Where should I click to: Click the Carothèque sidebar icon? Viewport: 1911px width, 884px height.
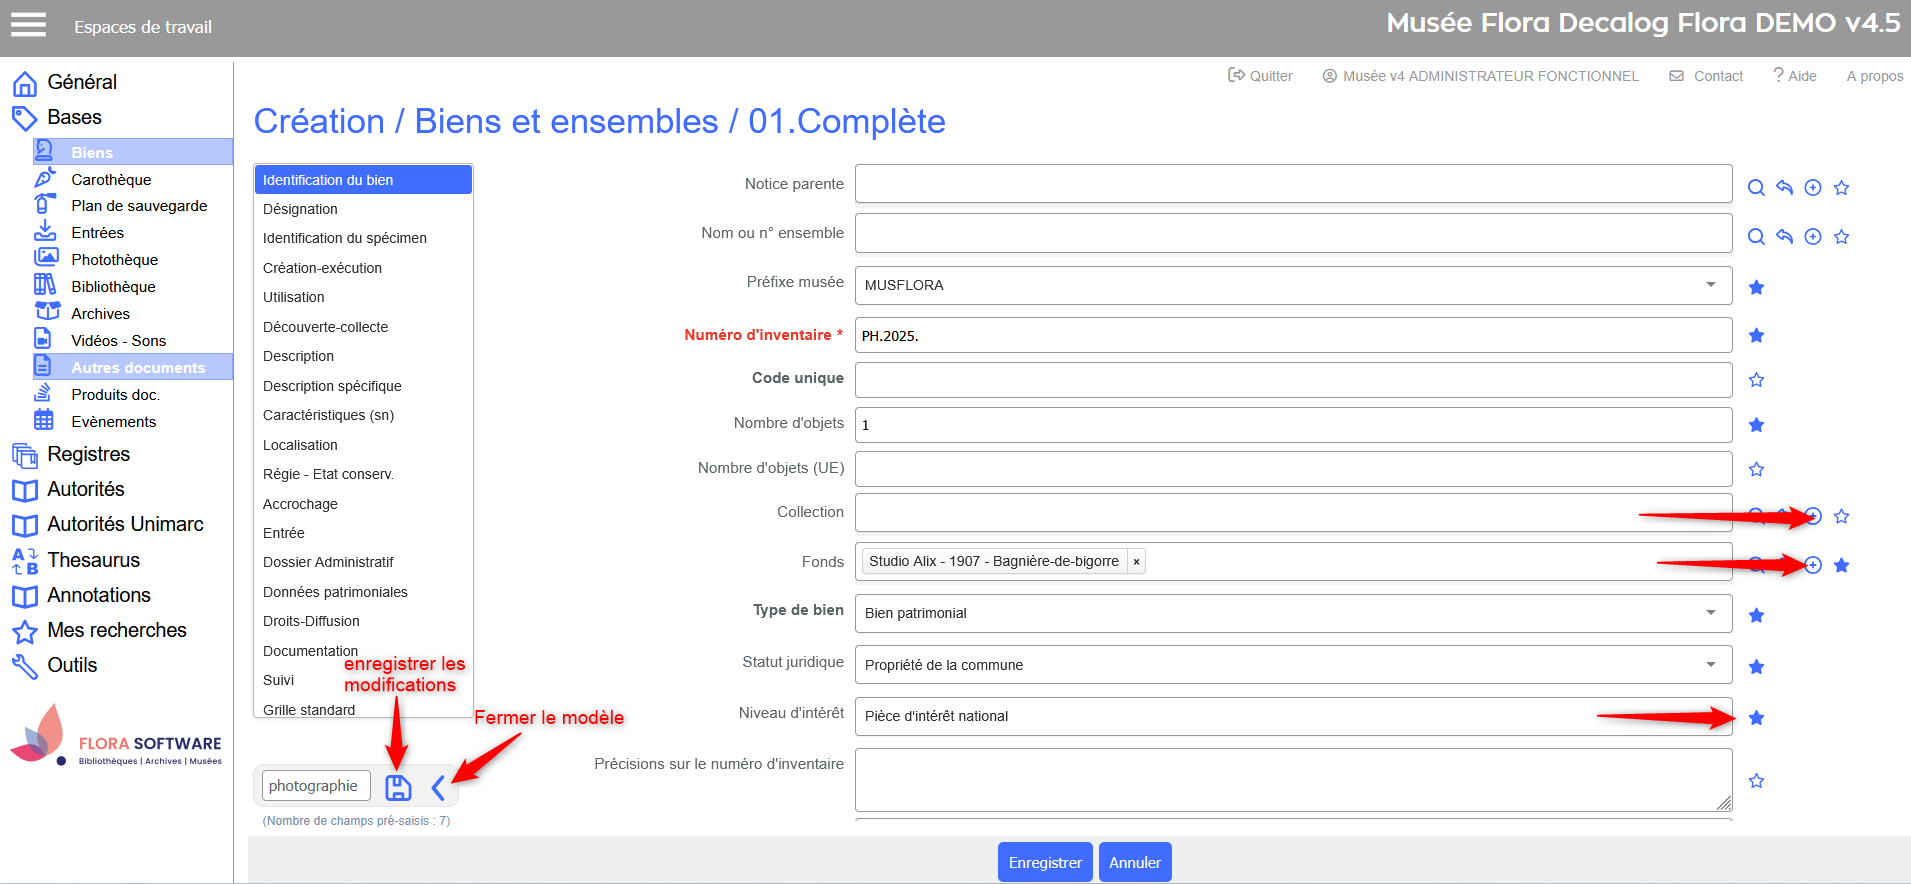(x=45, y=178)
